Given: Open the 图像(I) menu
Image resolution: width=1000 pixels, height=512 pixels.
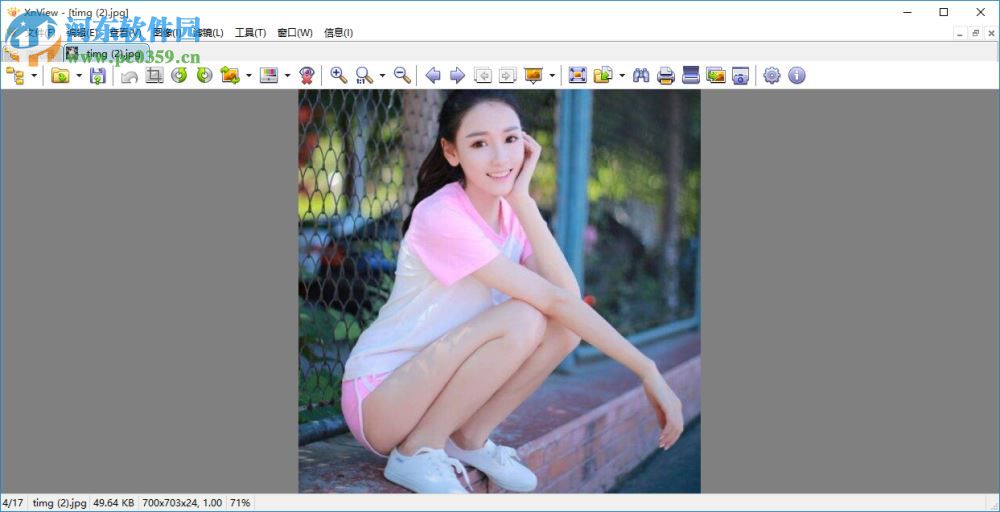Looking at the screenshot, I should 166,33.
